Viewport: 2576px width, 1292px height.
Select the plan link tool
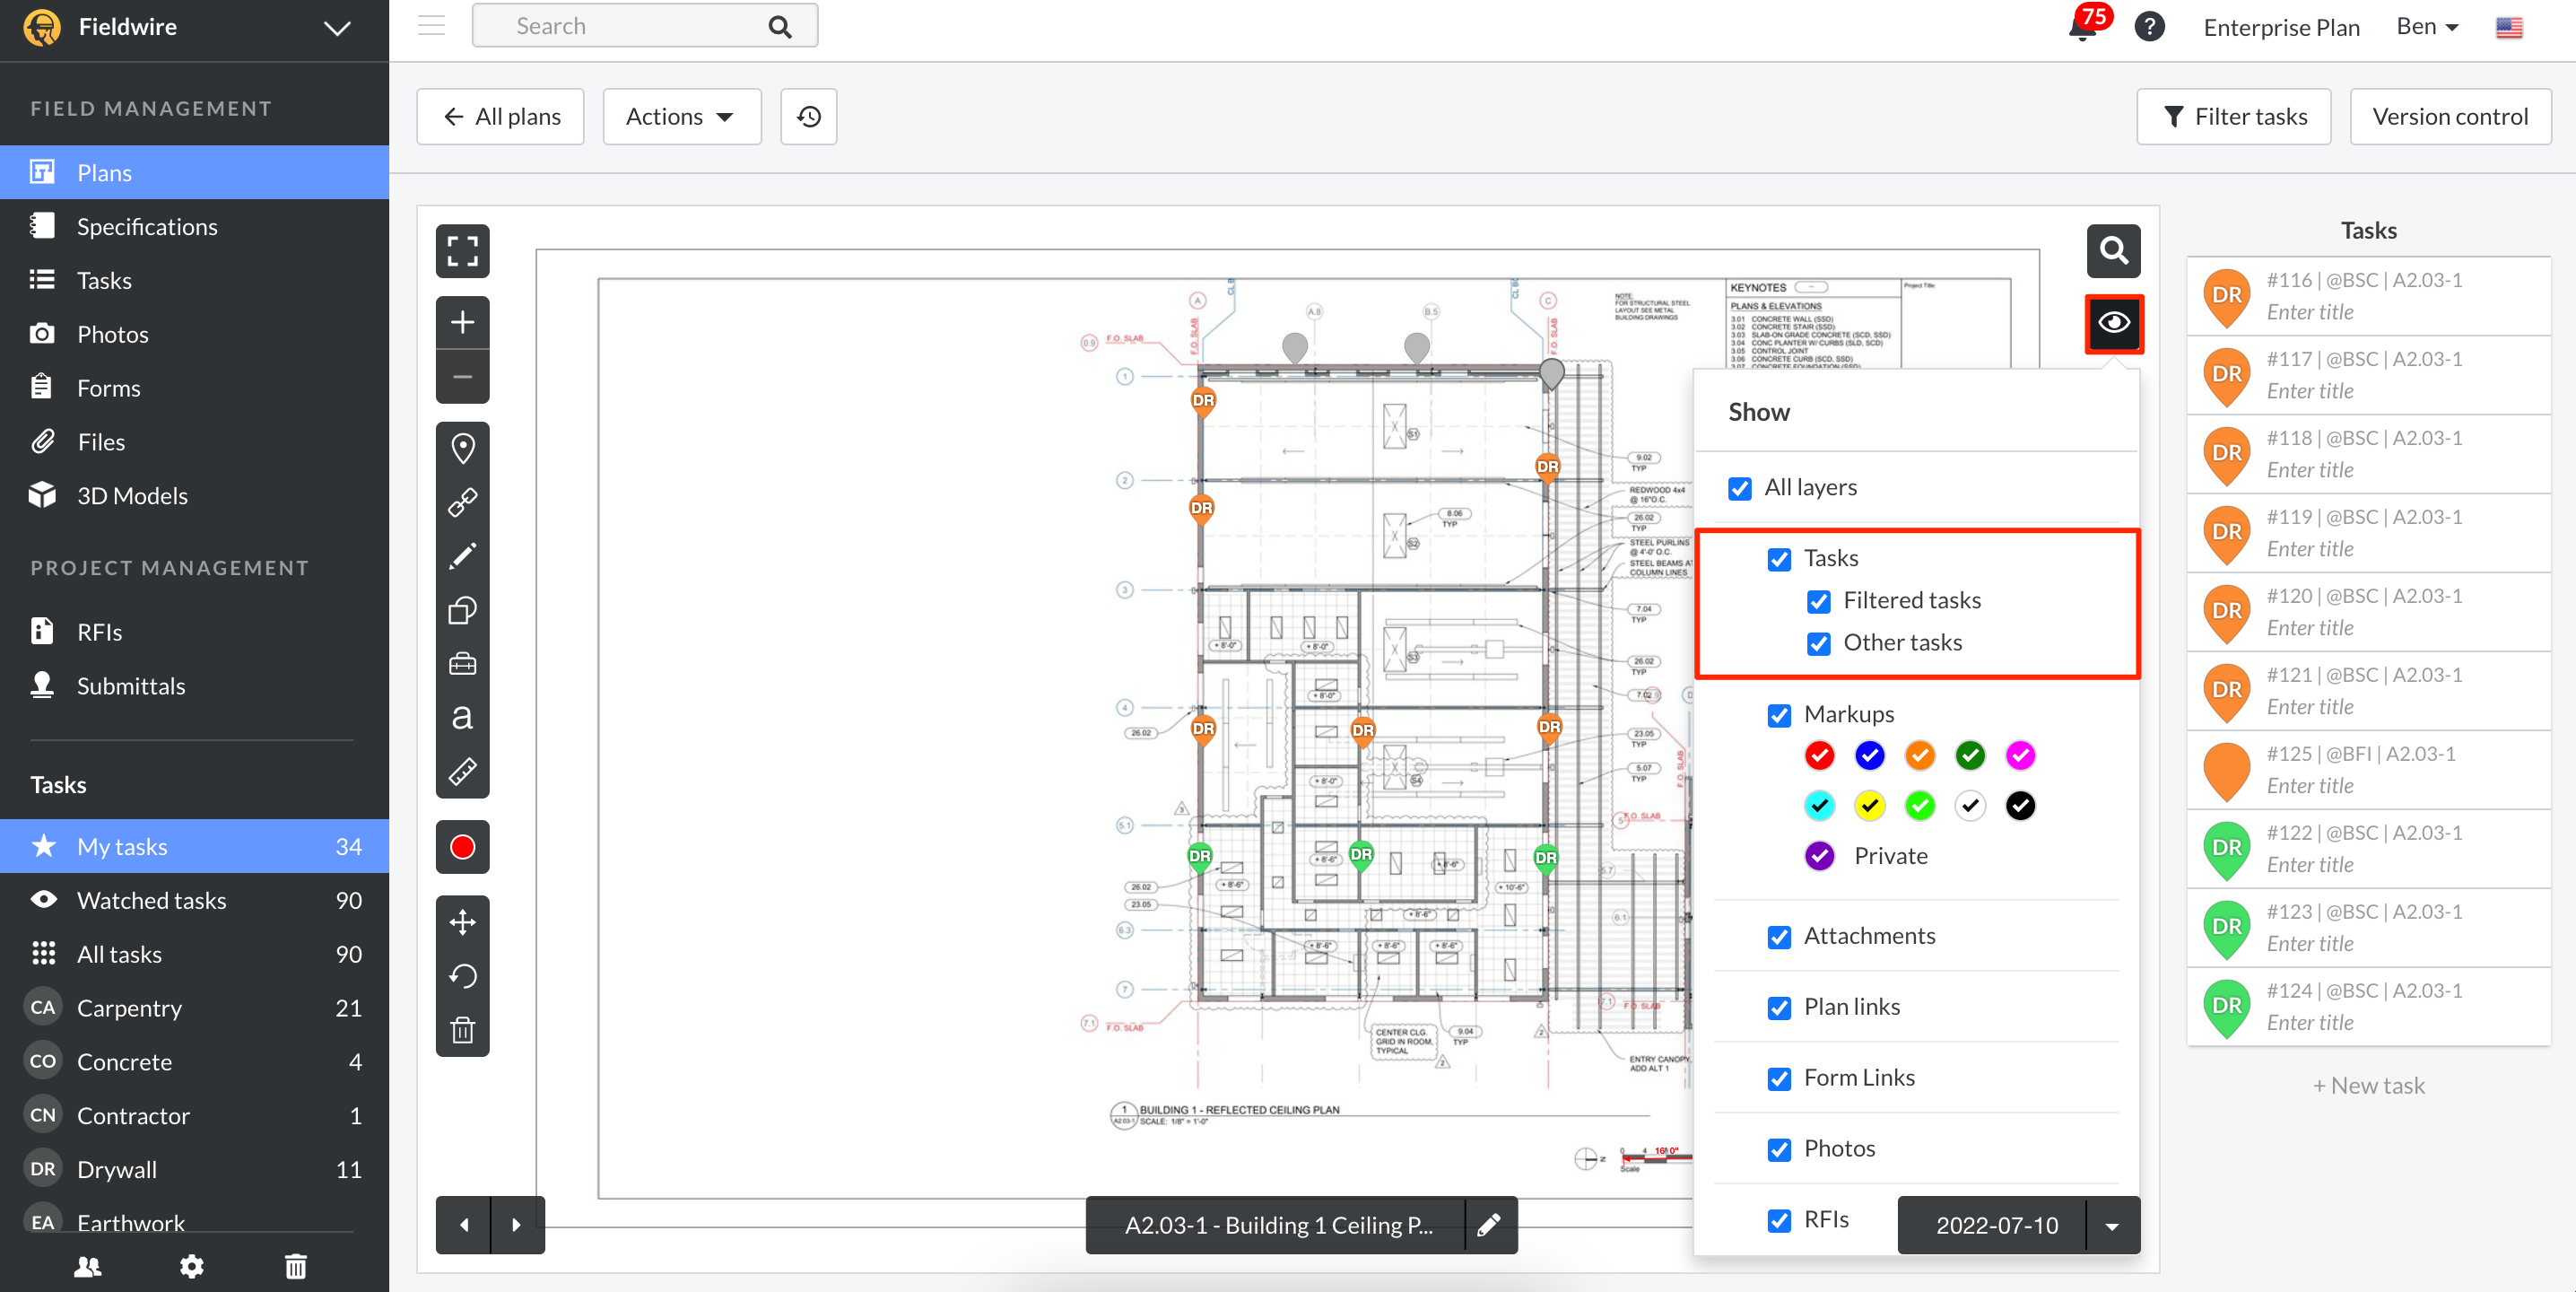point(462,502)
